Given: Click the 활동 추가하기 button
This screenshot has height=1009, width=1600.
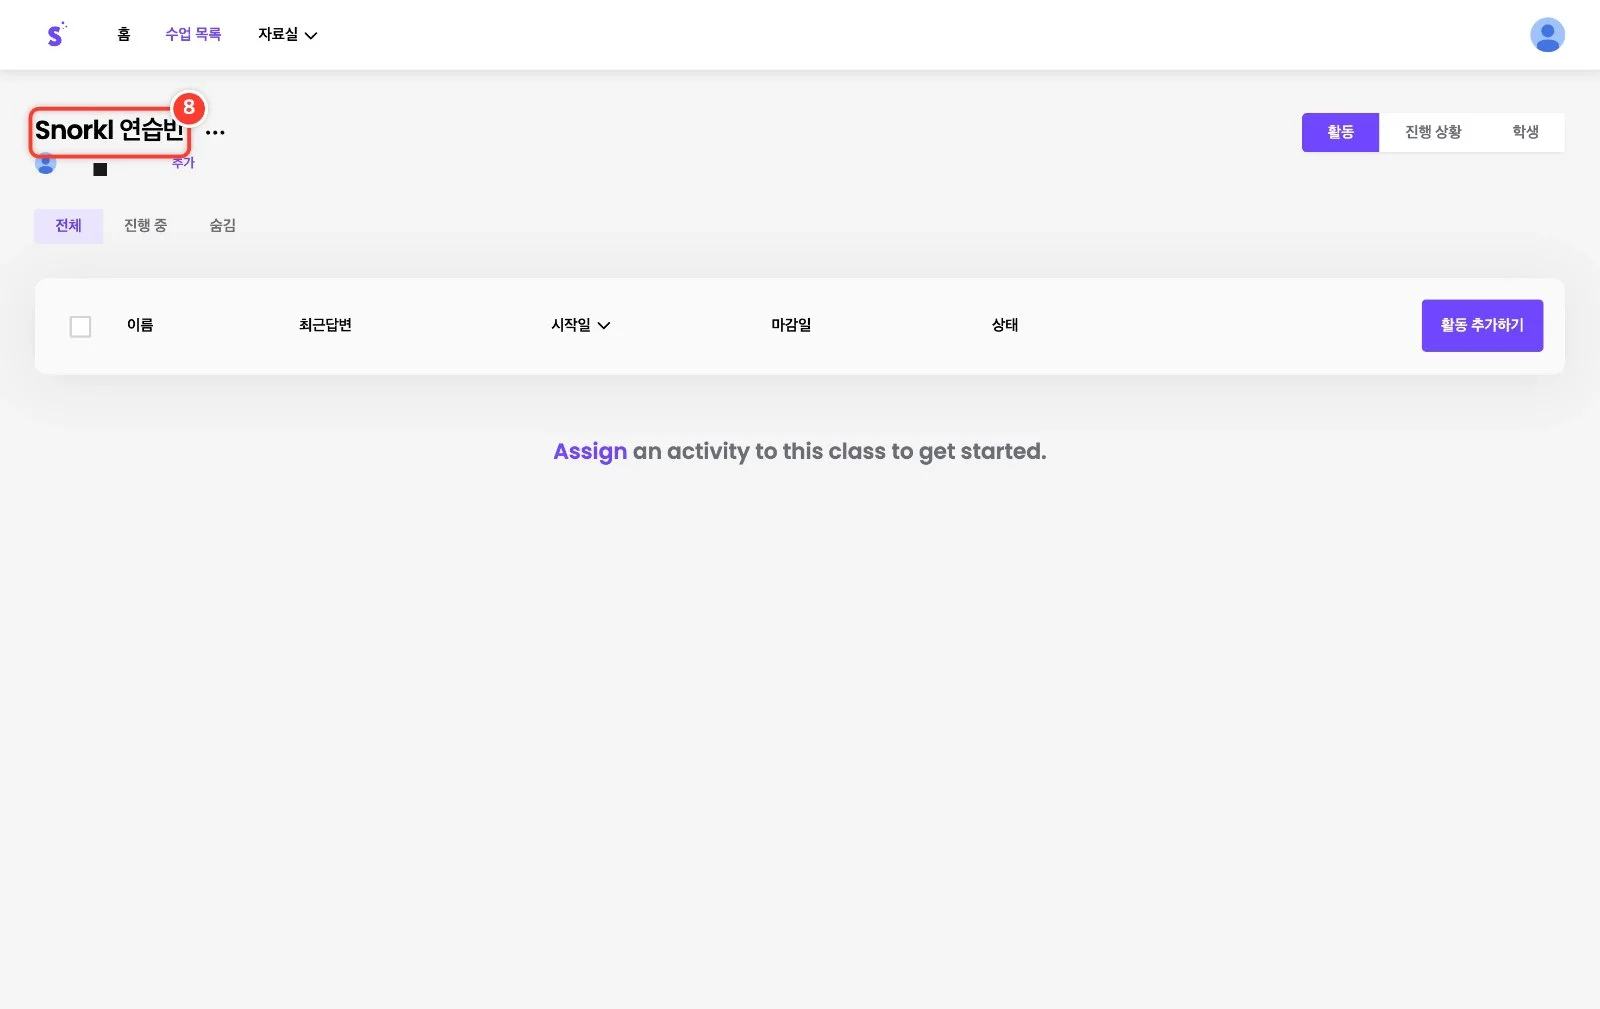Looking at the screenshot, I should pos(1482,326).
